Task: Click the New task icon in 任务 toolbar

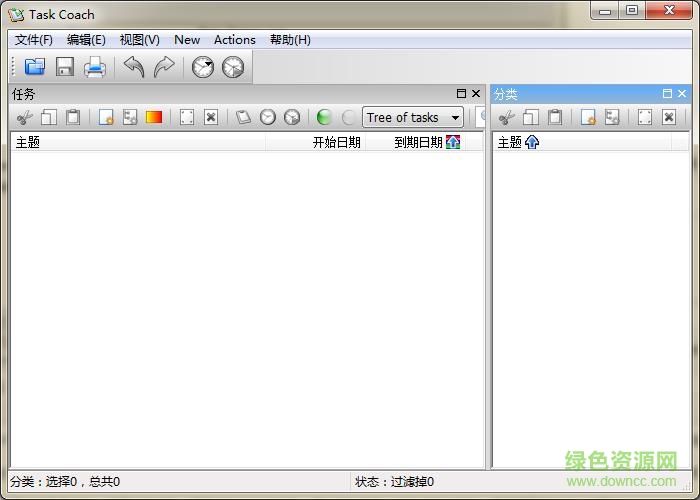Action: 106,117
